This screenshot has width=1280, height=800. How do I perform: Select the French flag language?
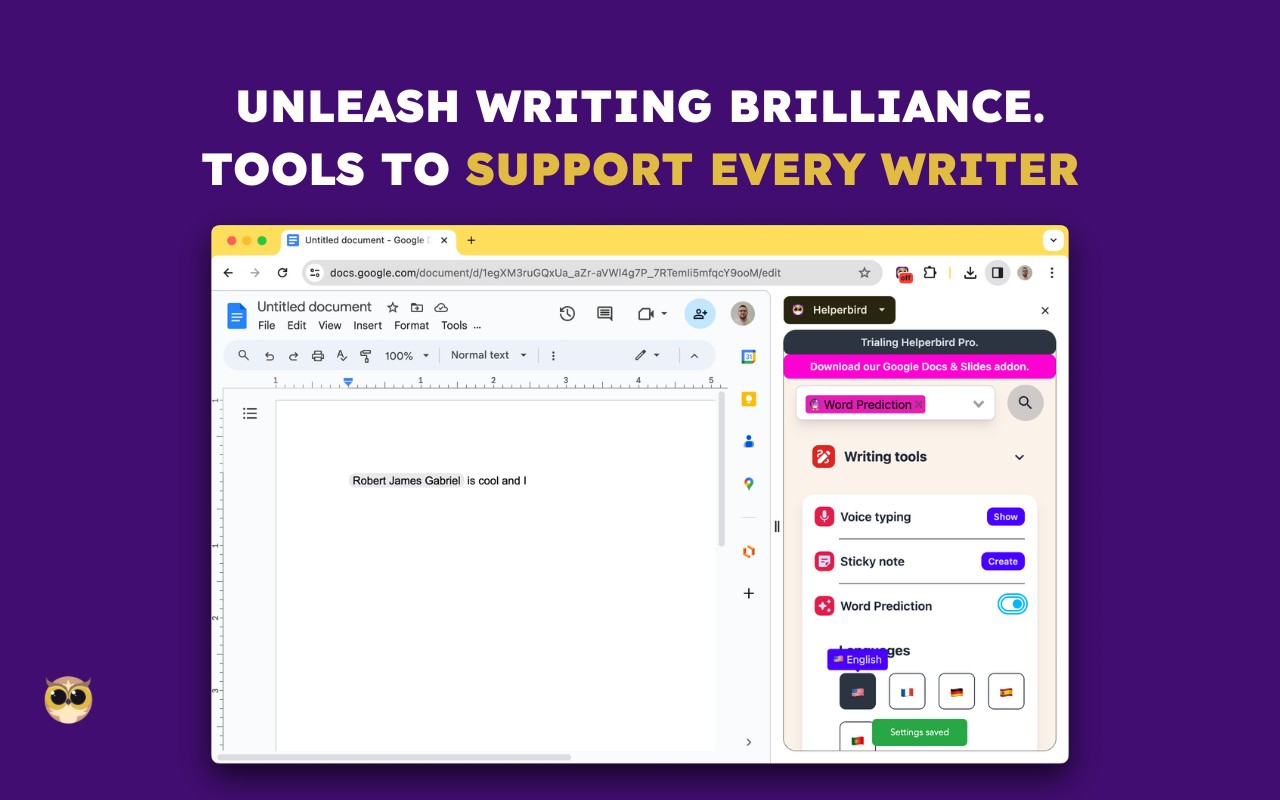(907, 691)
